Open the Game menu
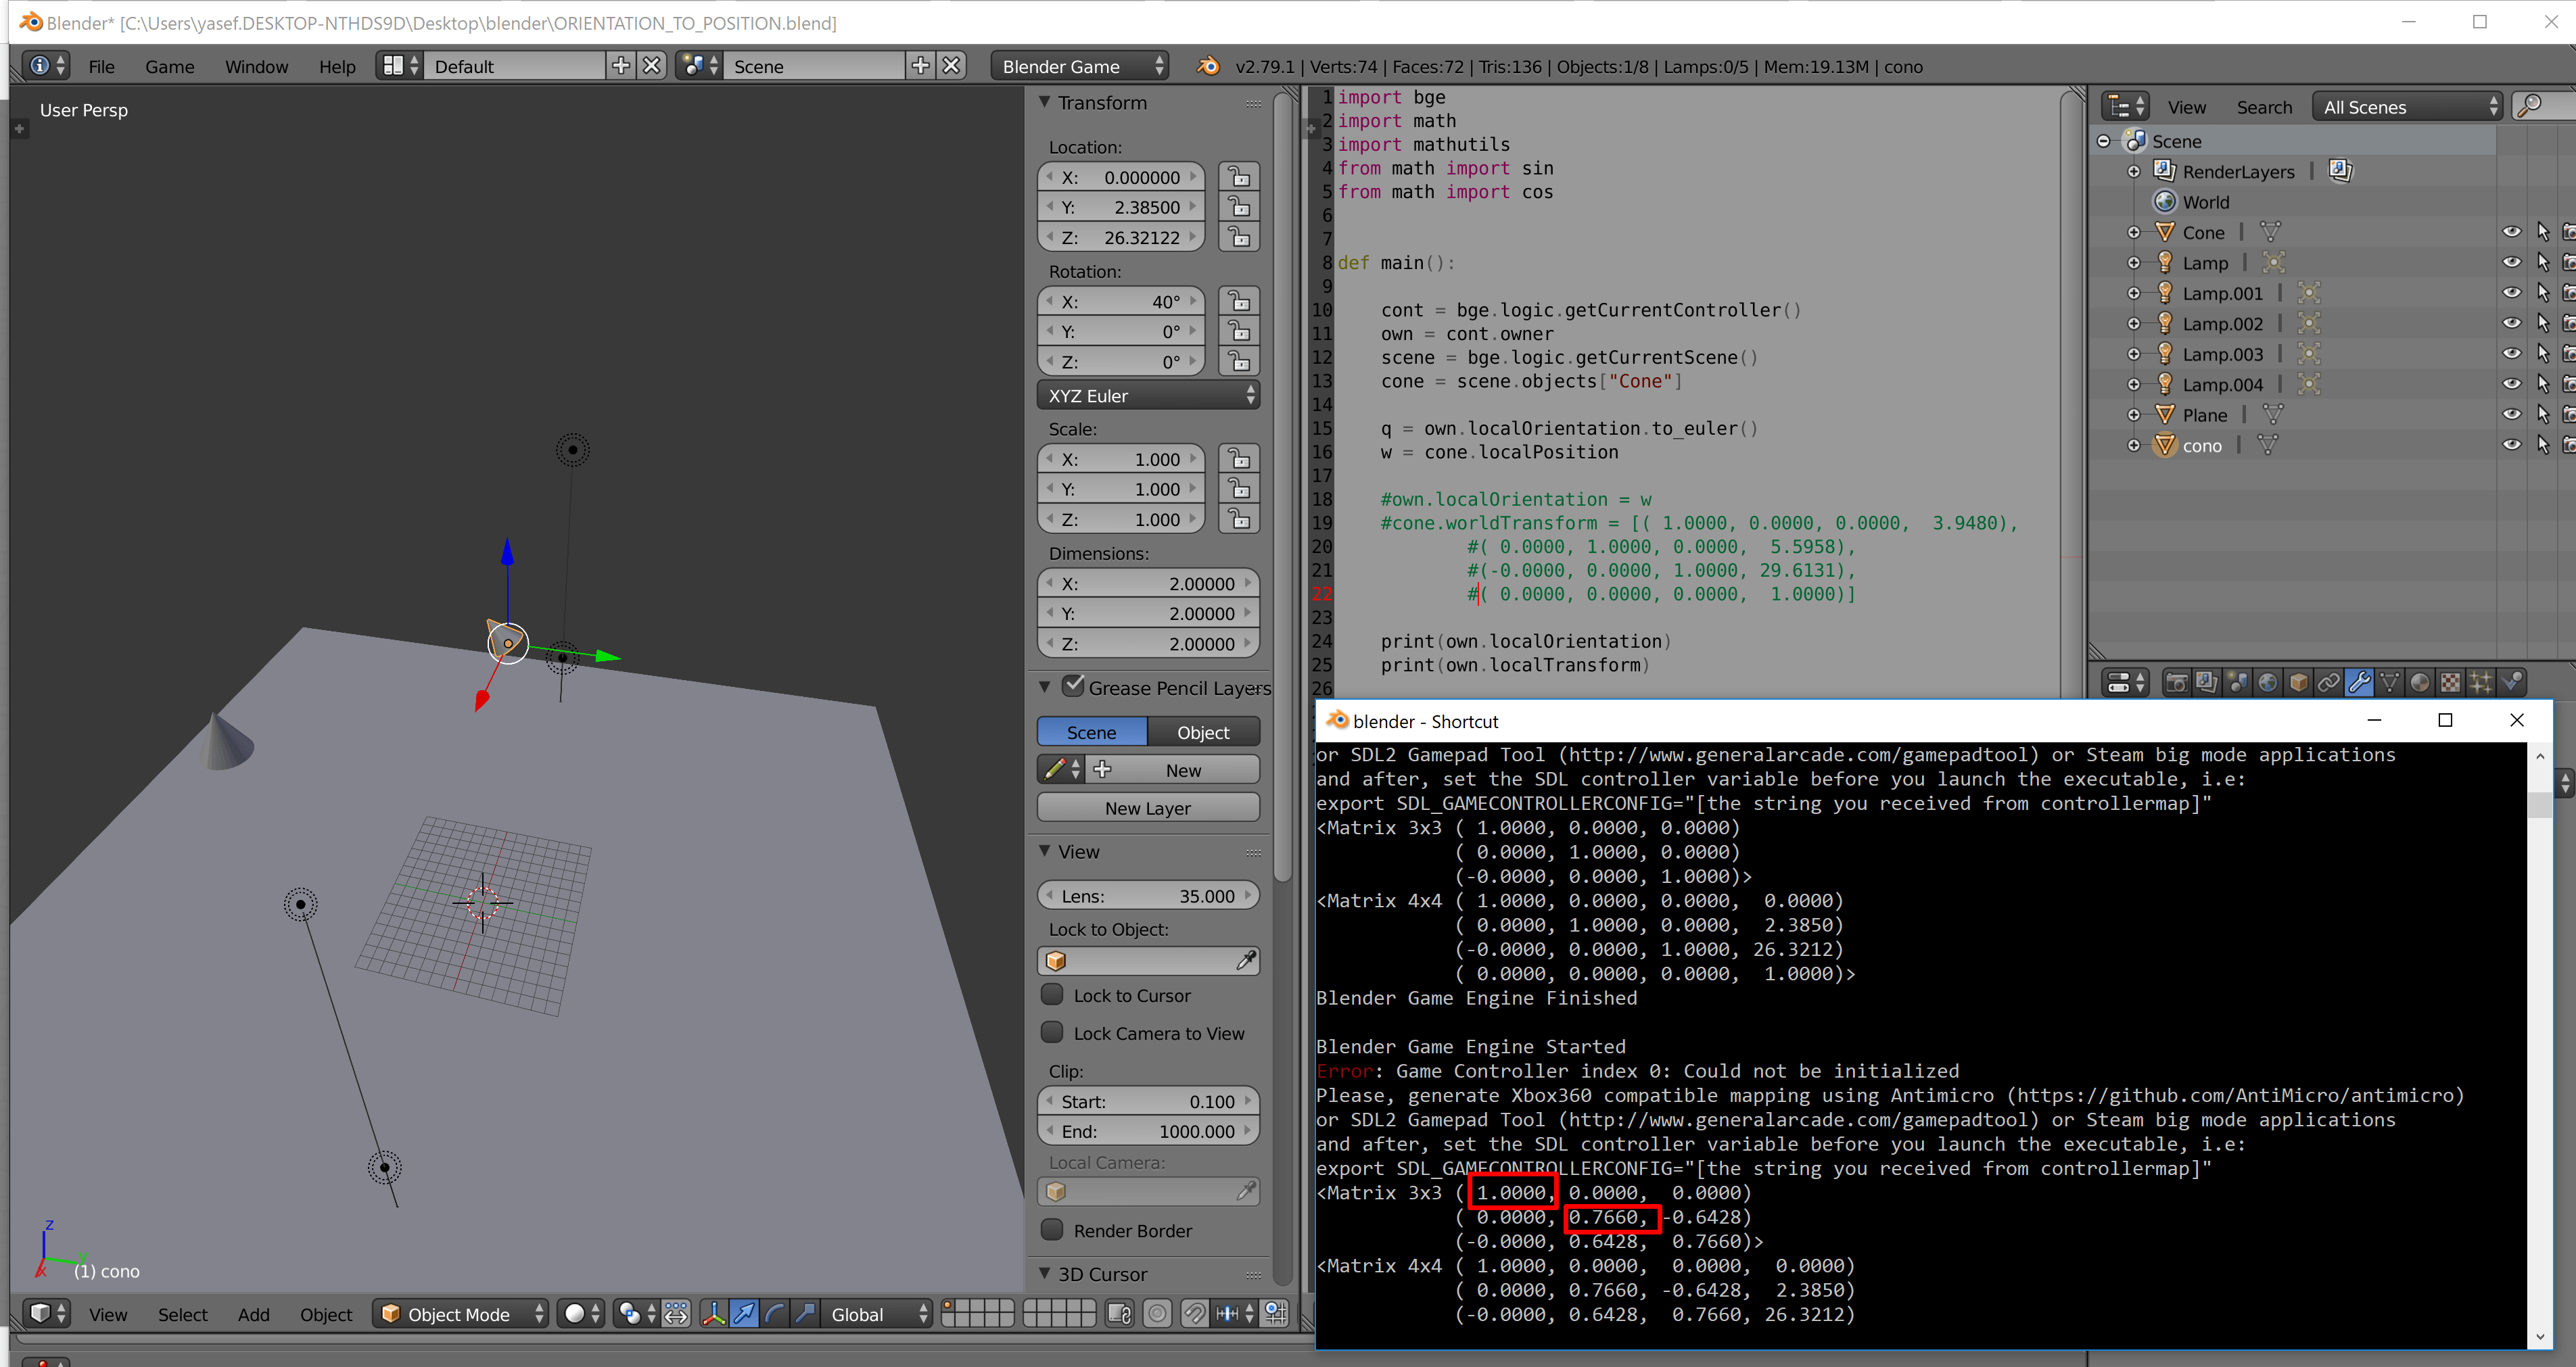2576x1367 pixels. [169, 66]
